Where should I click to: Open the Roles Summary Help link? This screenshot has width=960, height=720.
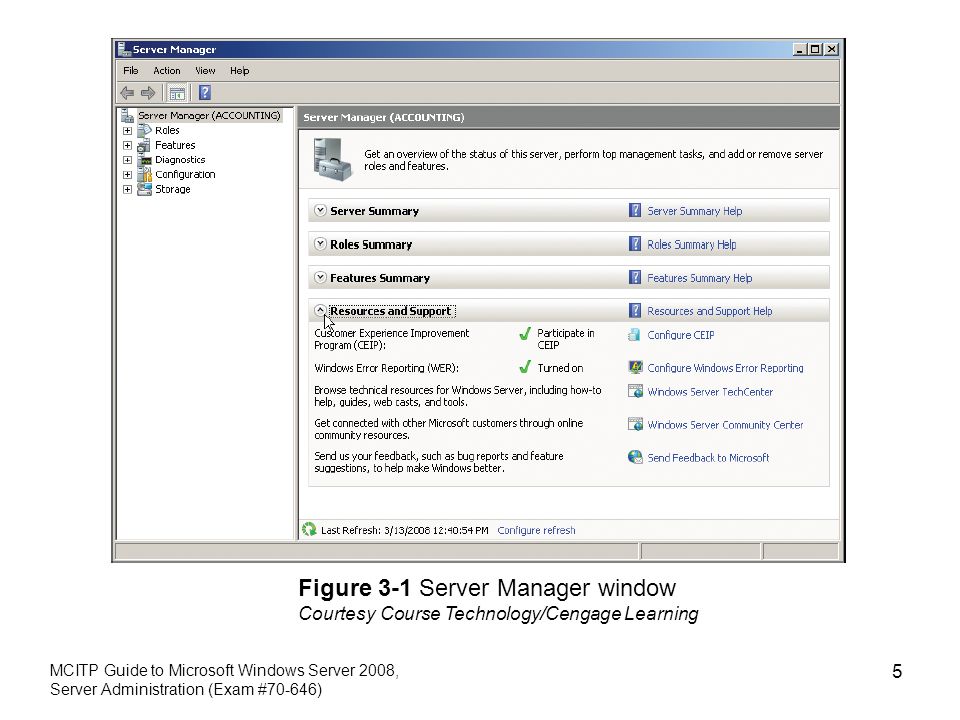coord(691,244)
